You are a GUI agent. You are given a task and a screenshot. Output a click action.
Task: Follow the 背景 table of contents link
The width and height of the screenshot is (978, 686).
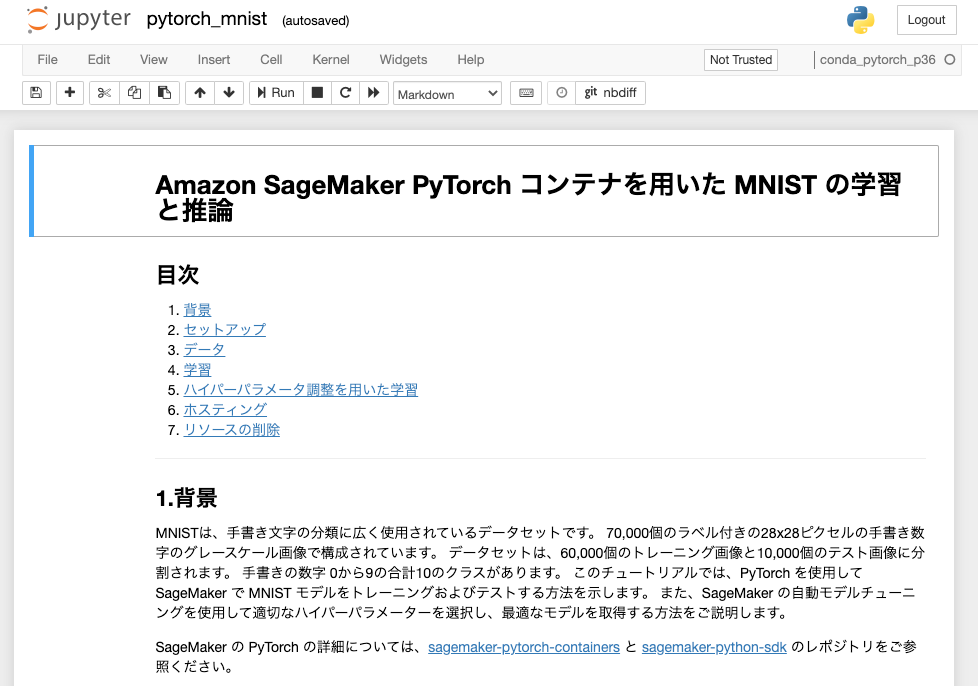[x=197, y=310]
